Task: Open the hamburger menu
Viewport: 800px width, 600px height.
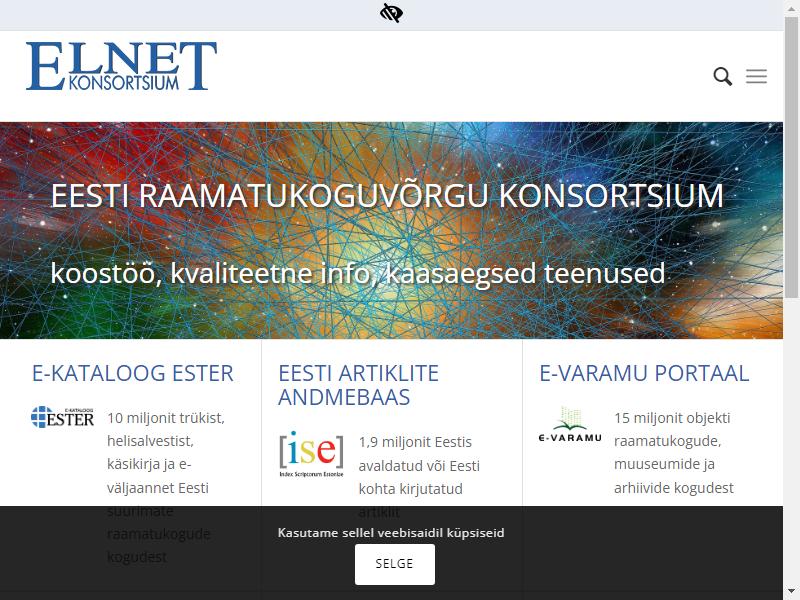Action: coord(756,76)
